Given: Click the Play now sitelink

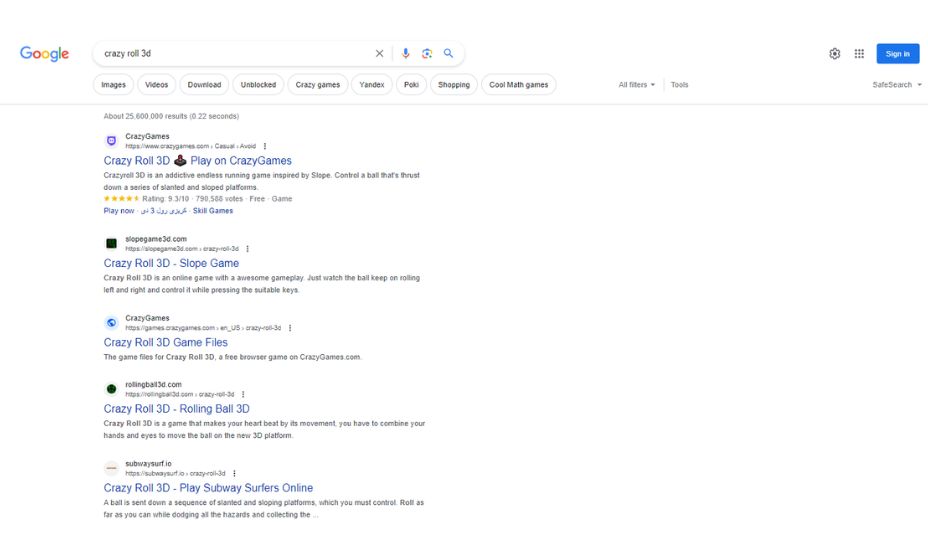Looking at the screenshot, I should point(119,211).
